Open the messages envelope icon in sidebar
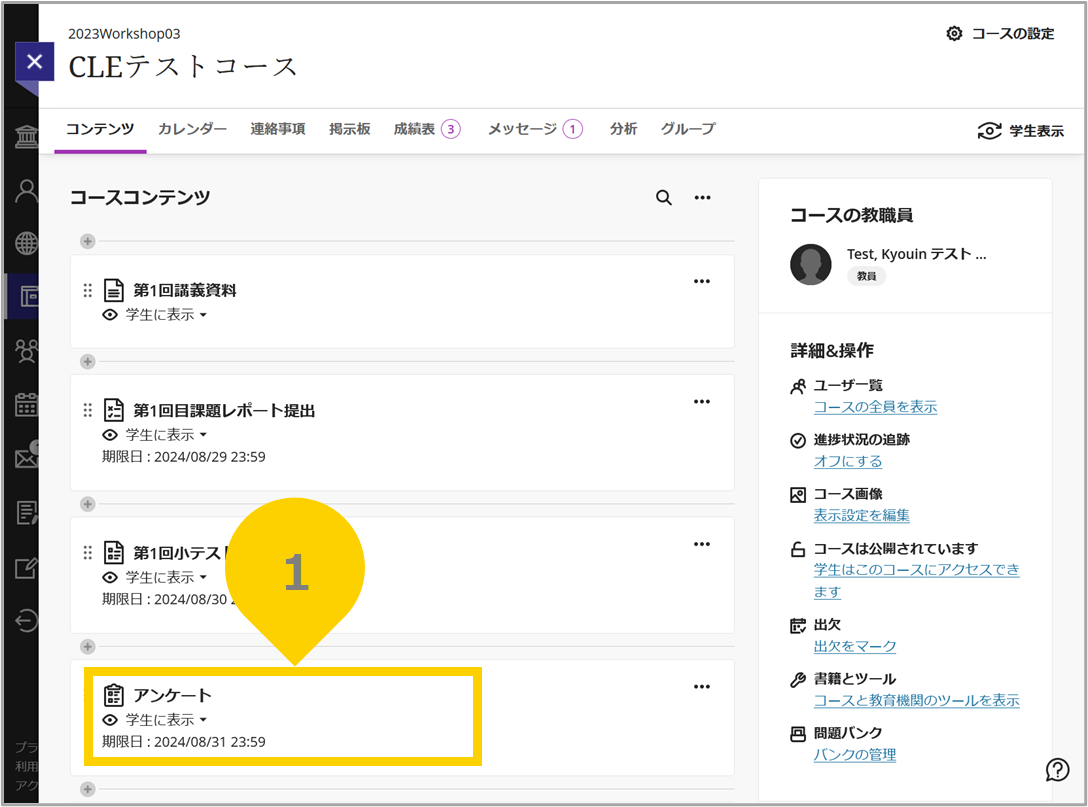Image resolution: width=1088 pixels, height=807 pixels. tap(26, 457)
